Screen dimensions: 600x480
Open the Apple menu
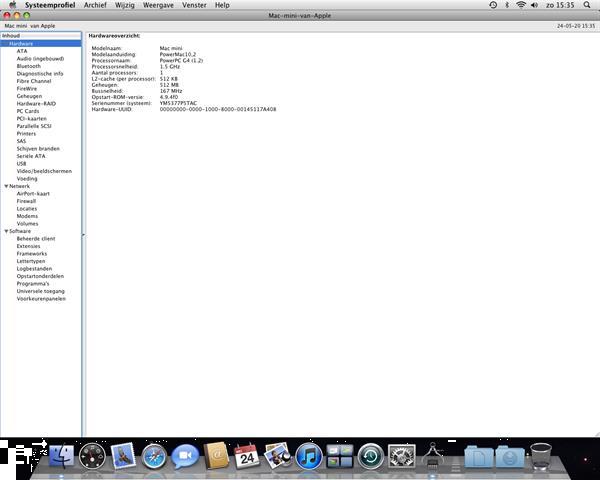(13, 5)
